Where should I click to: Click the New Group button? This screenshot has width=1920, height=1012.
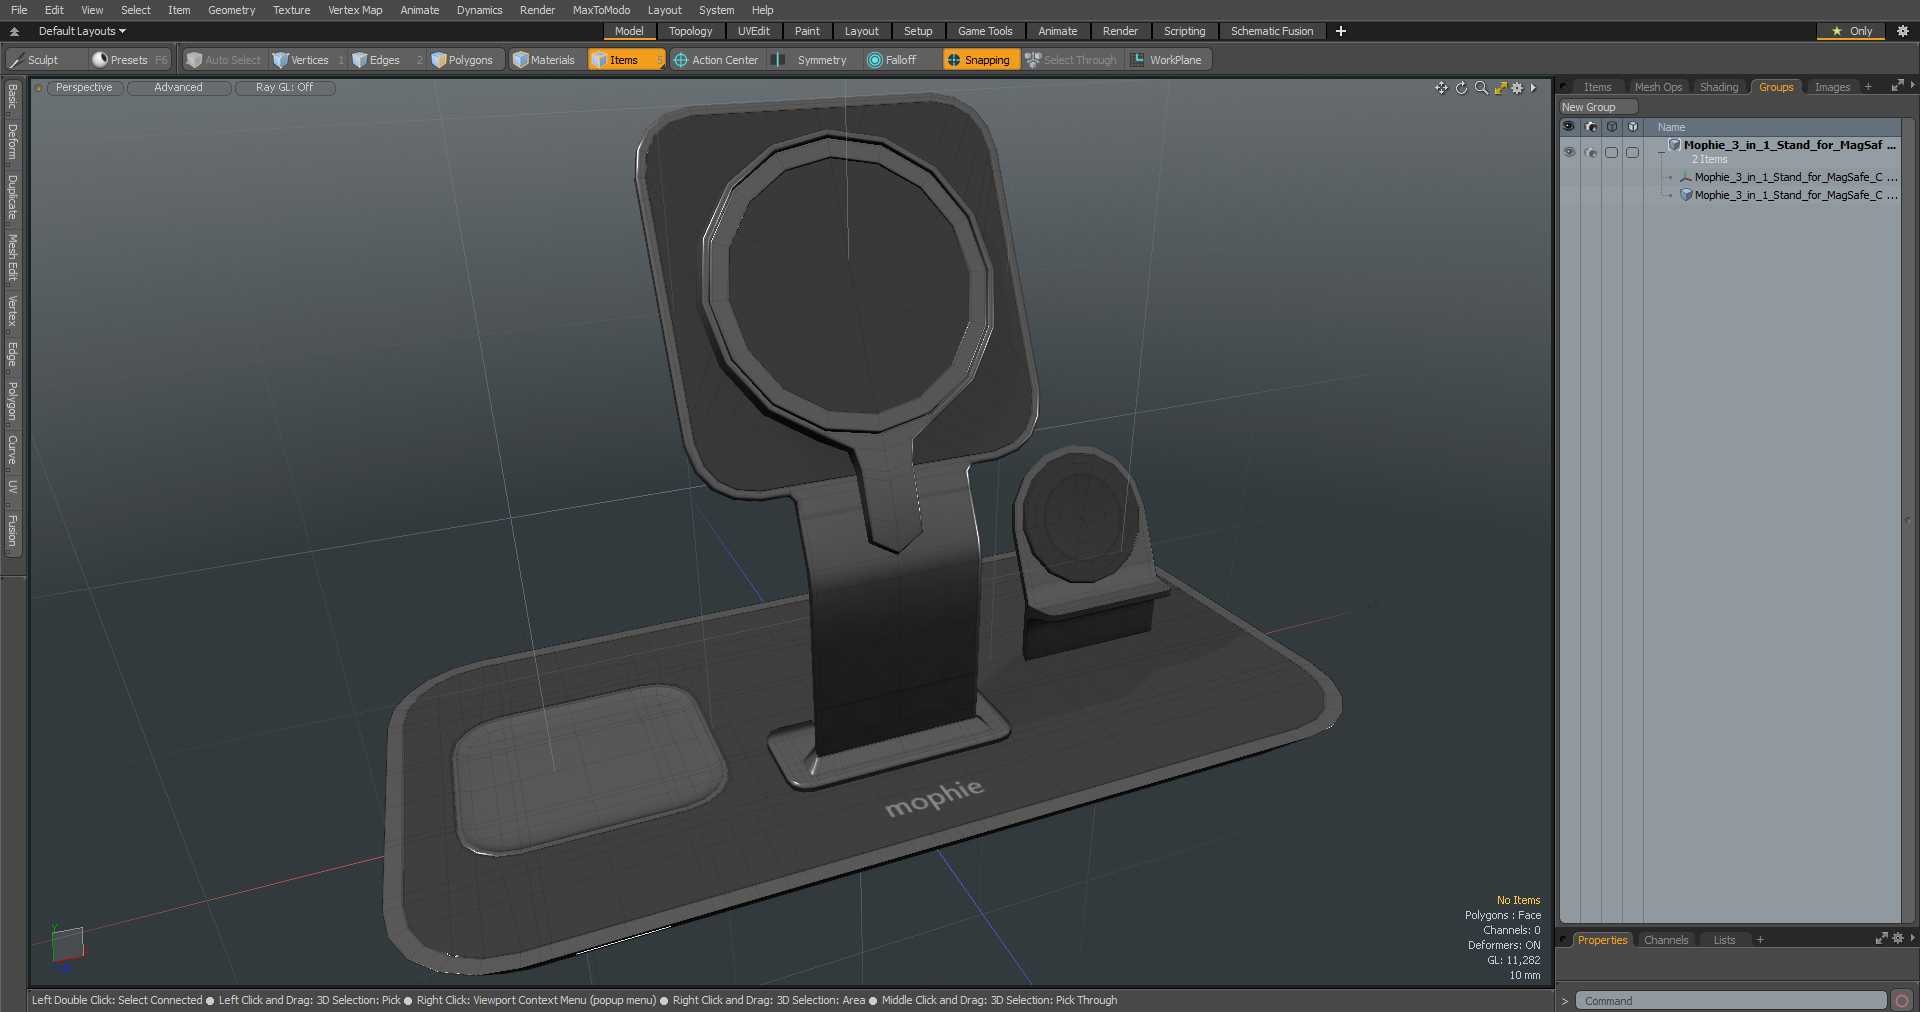[x=1597, y=107]
